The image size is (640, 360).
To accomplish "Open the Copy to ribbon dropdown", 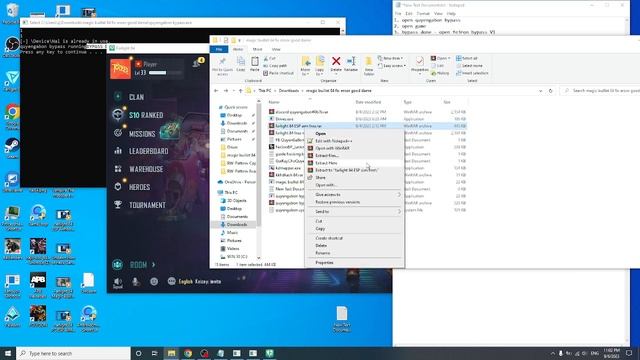I will pos(320,66).
